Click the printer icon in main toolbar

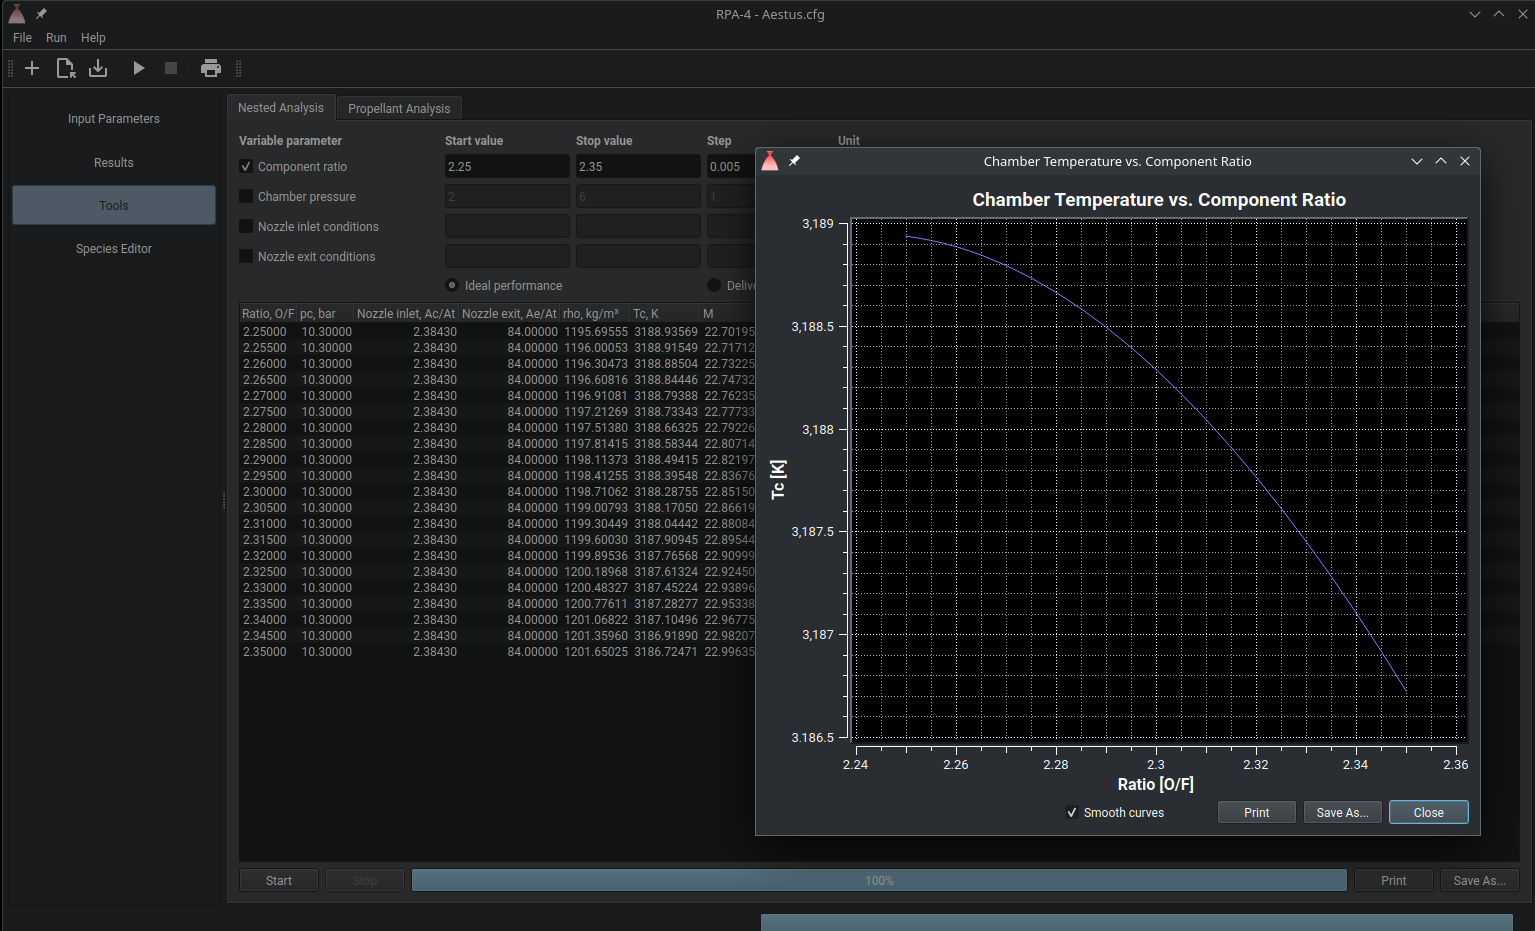click(210, 68)
